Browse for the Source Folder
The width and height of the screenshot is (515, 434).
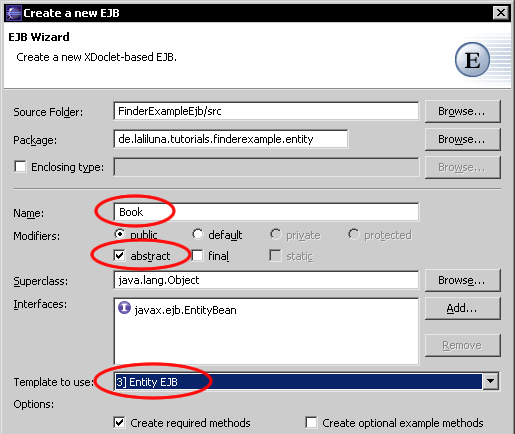462,111
